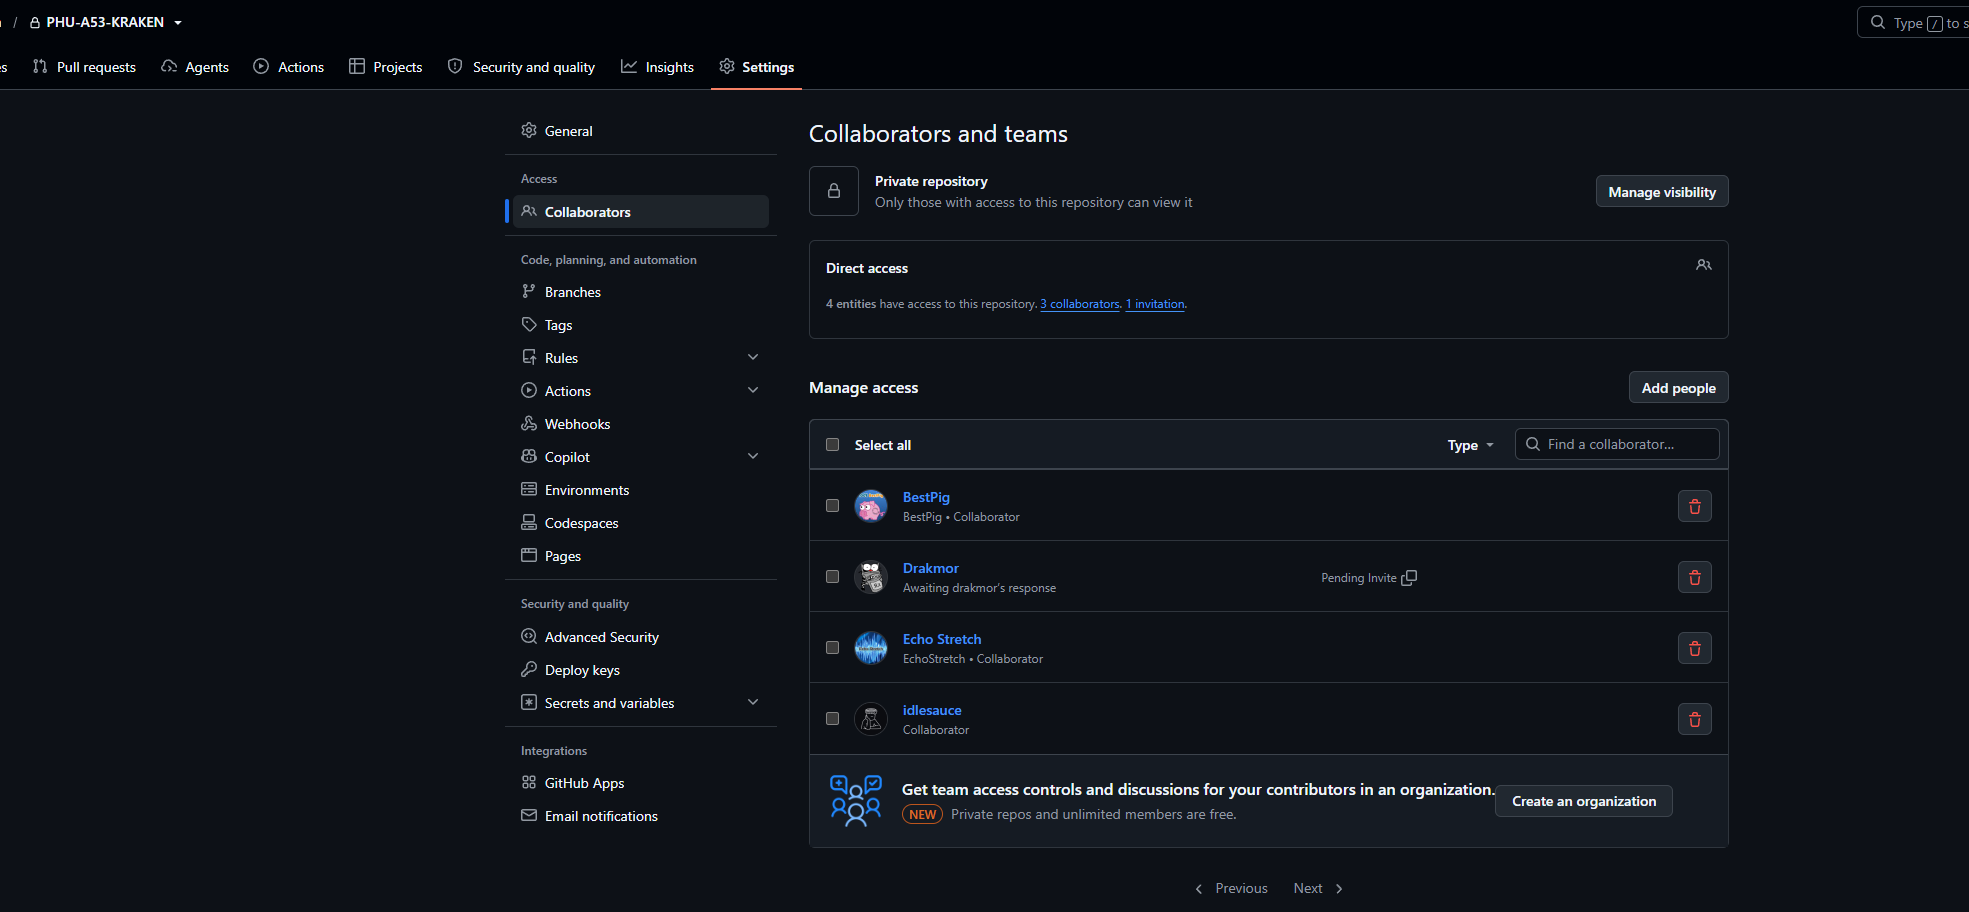Open Pages settings

pos(641,556)
